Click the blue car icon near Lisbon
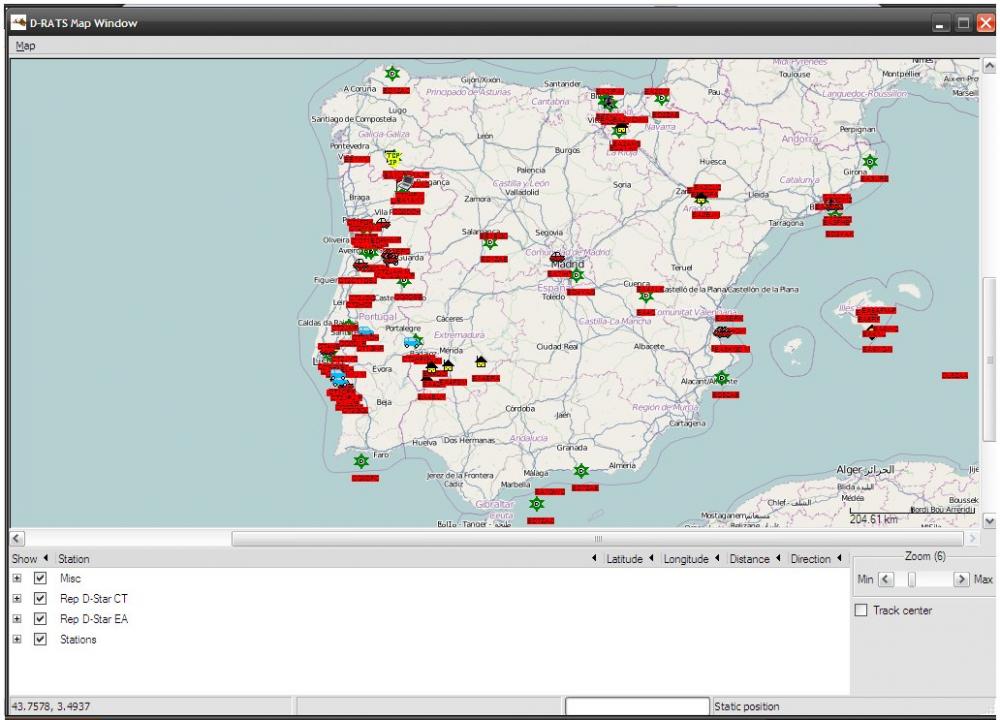 [x=338, y=378]
